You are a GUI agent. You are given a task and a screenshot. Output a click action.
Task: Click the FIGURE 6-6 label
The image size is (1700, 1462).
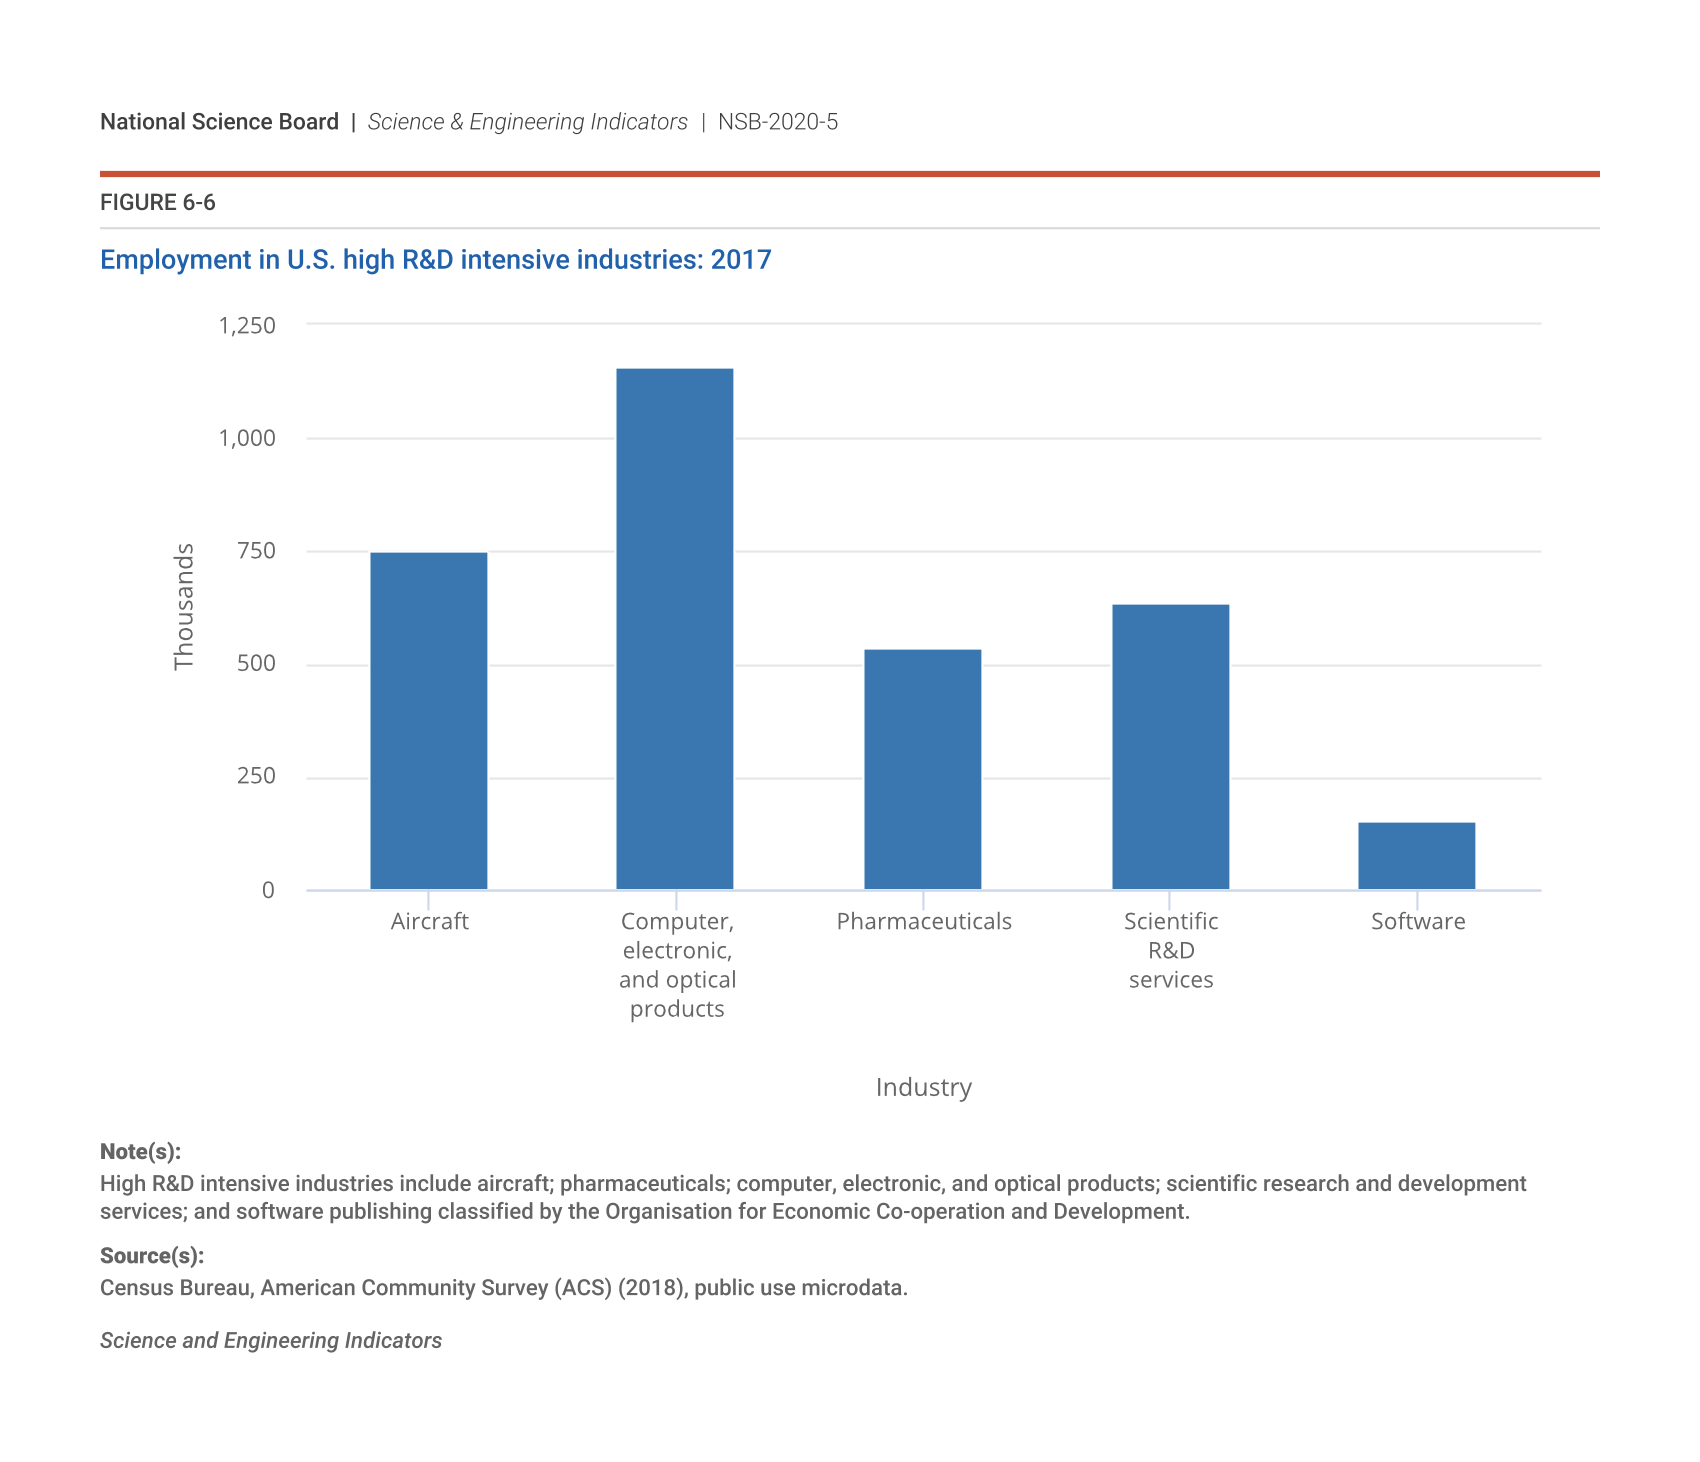(x=158, y=203)
